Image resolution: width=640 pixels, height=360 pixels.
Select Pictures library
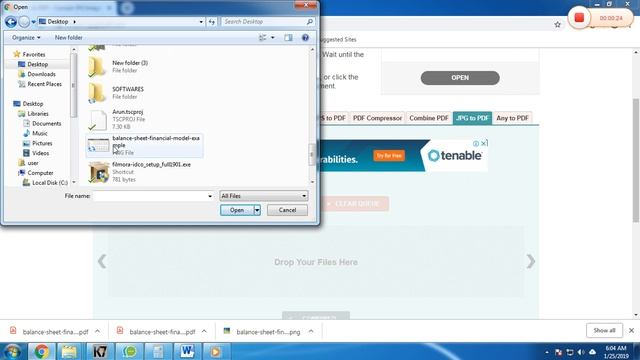[42, 143]
